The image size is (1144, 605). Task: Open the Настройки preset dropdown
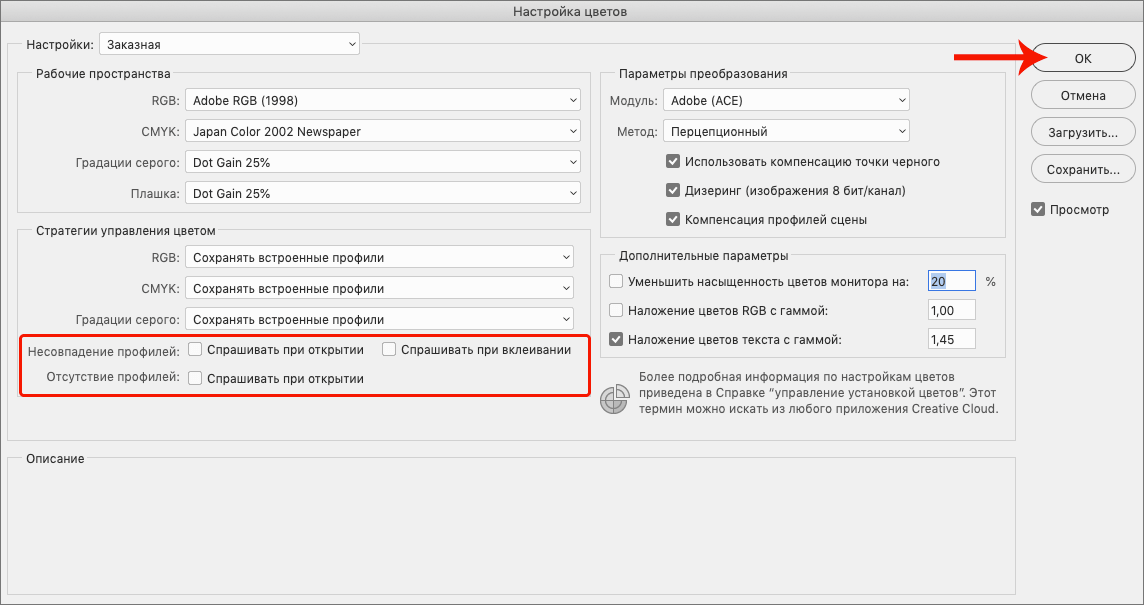(229, 44)
